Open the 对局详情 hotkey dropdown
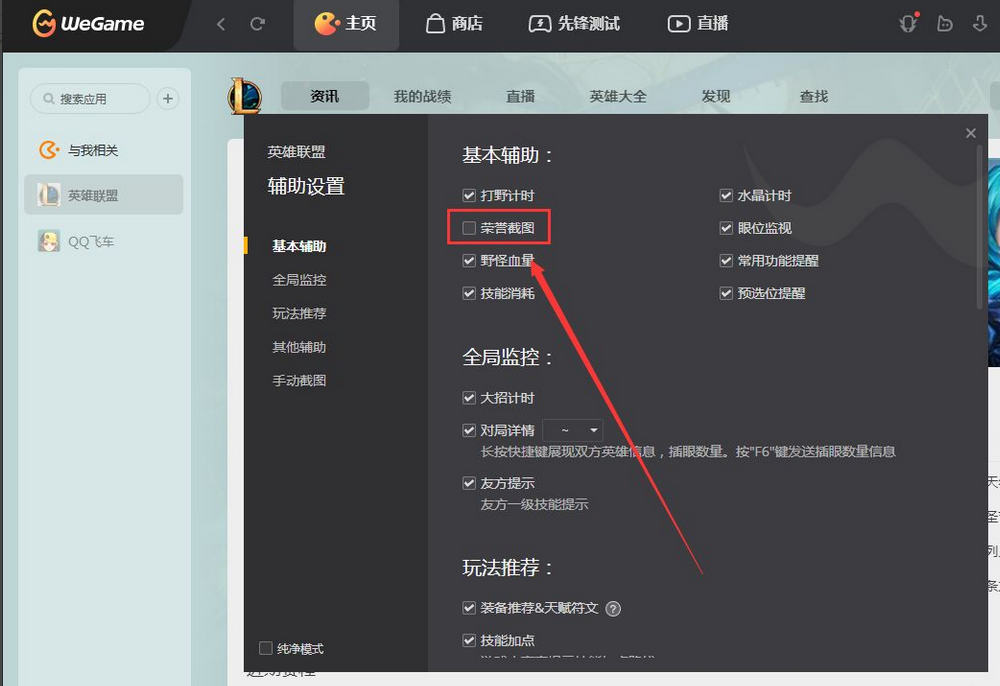This screenshot has height=686, width=1000. coord(572,430)
